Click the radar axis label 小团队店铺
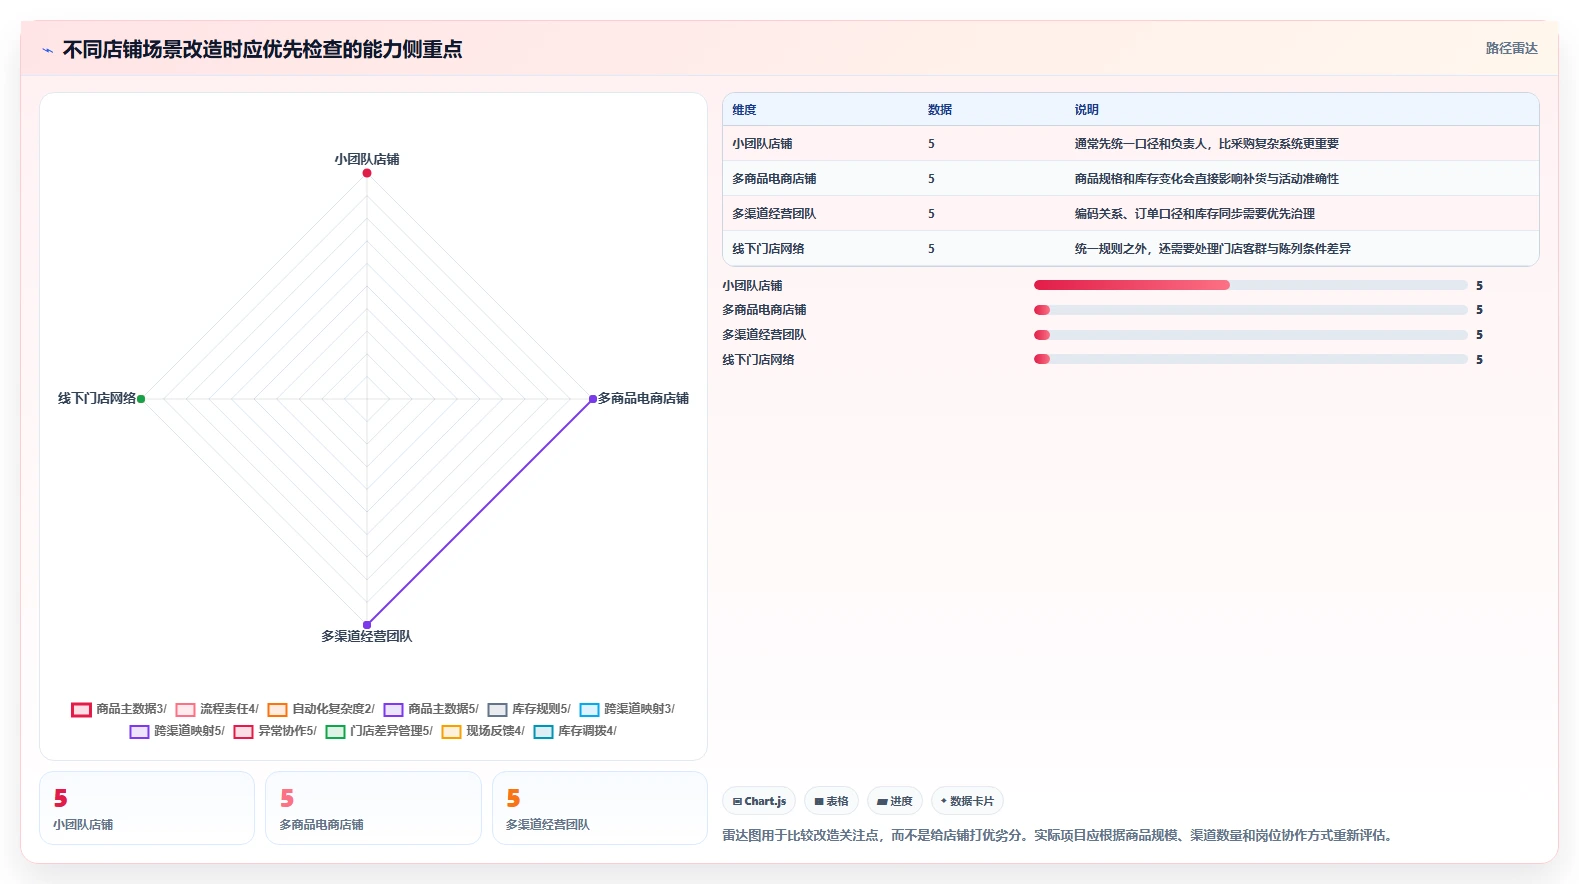The height and width of the screenshot is (884, 1579). pyautogui.click(x=367, y=159)
